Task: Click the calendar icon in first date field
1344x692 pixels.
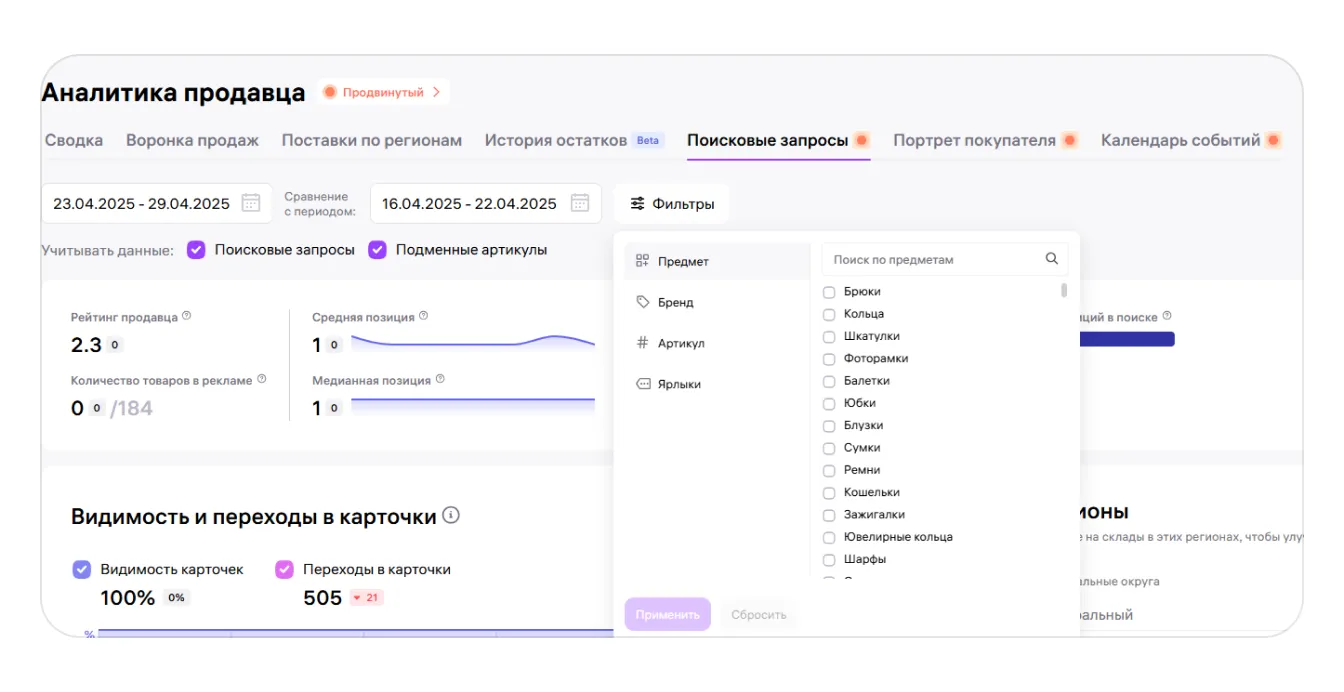Action: (x=251, y=203)
